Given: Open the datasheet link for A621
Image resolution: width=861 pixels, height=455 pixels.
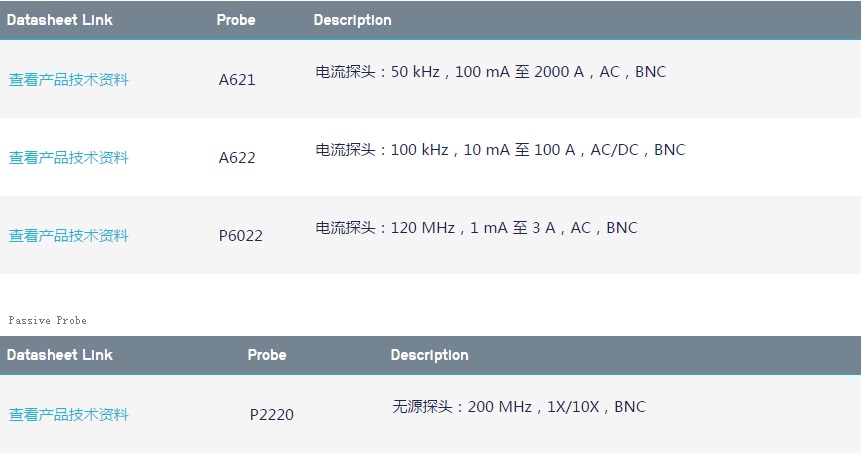Looking at the screenshot, I should pos(69,80).
